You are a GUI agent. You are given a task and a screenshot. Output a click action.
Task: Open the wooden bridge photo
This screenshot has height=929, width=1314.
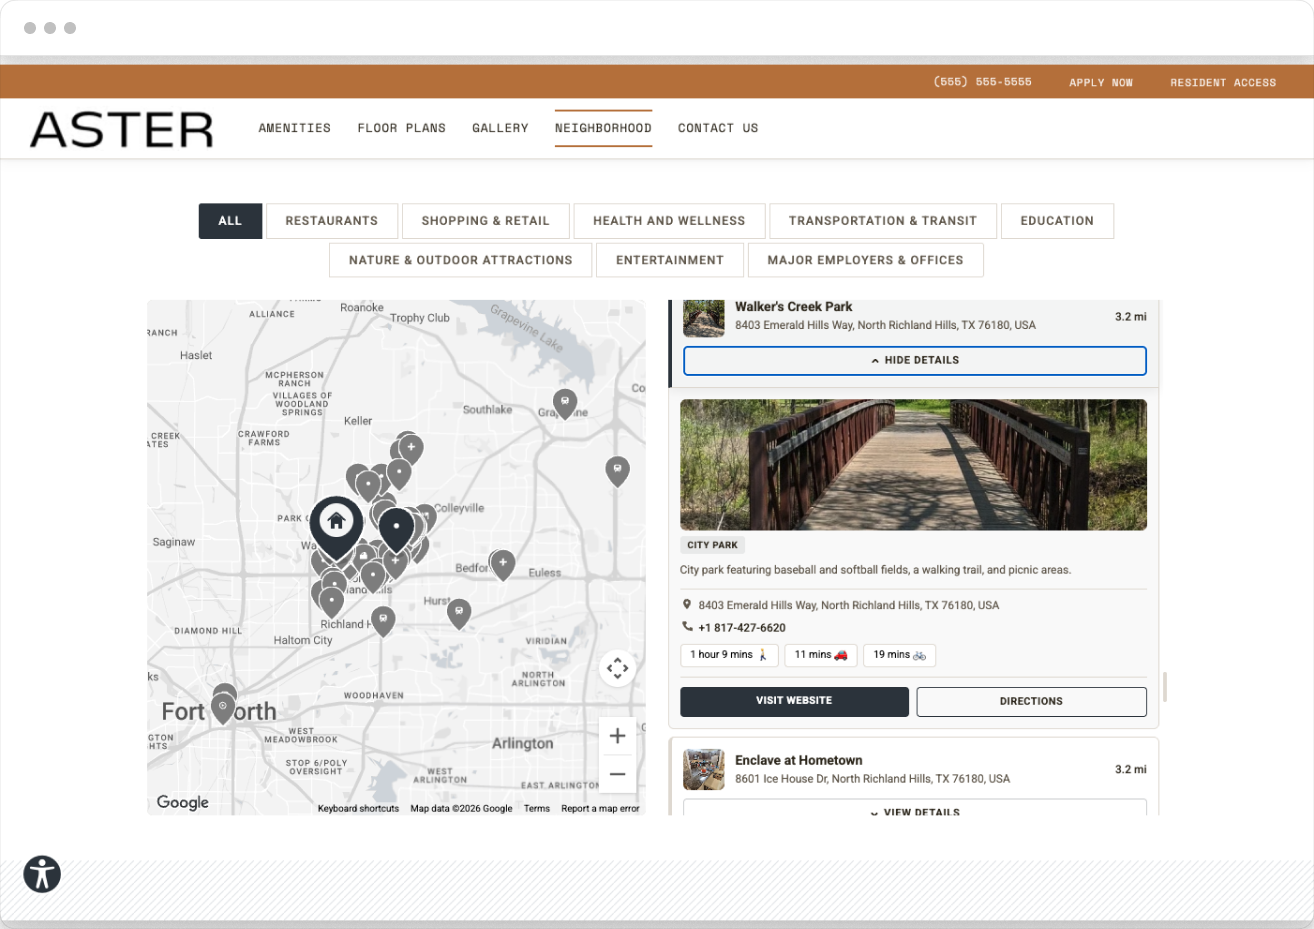(x=914, y=465)
